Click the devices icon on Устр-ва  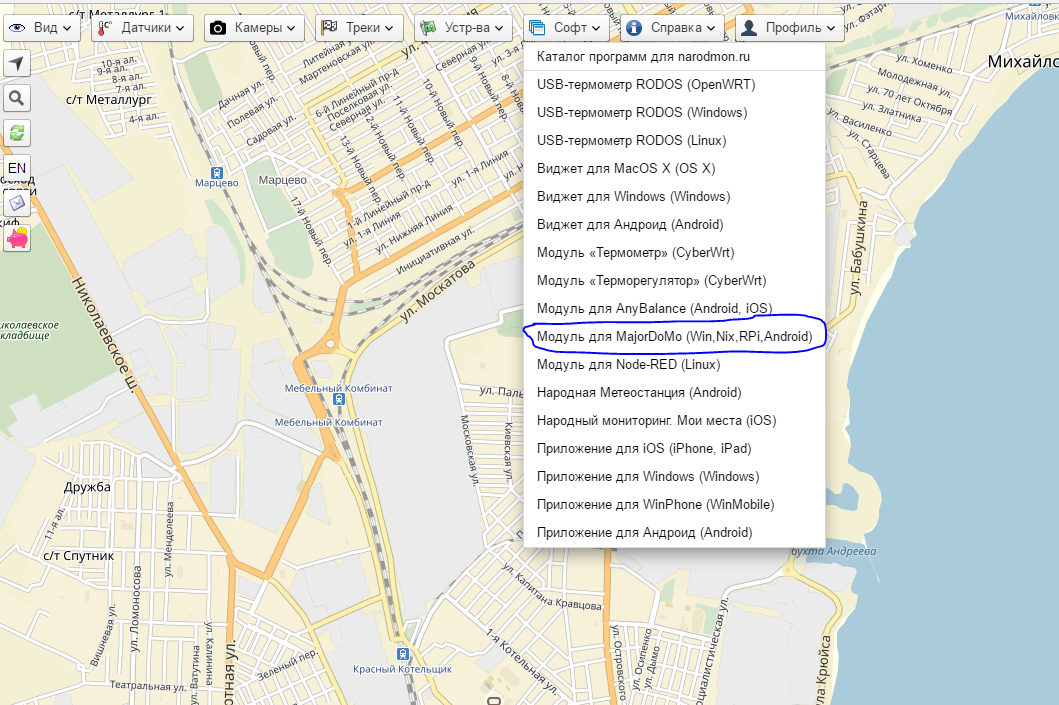pos(428,28)
